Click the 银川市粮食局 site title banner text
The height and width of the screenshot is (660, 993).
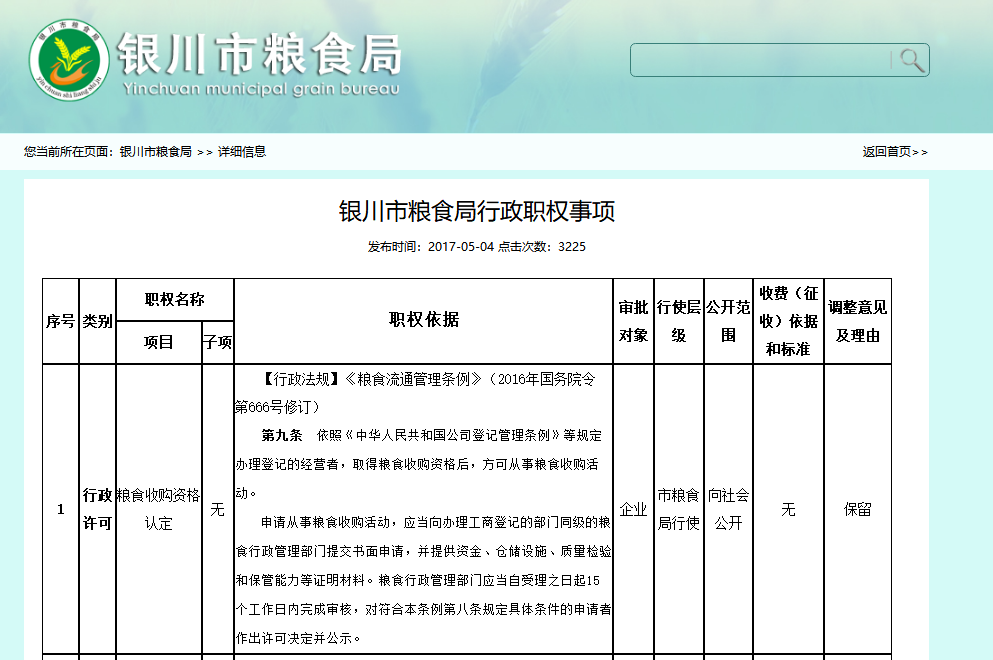(x=259, y=54)
